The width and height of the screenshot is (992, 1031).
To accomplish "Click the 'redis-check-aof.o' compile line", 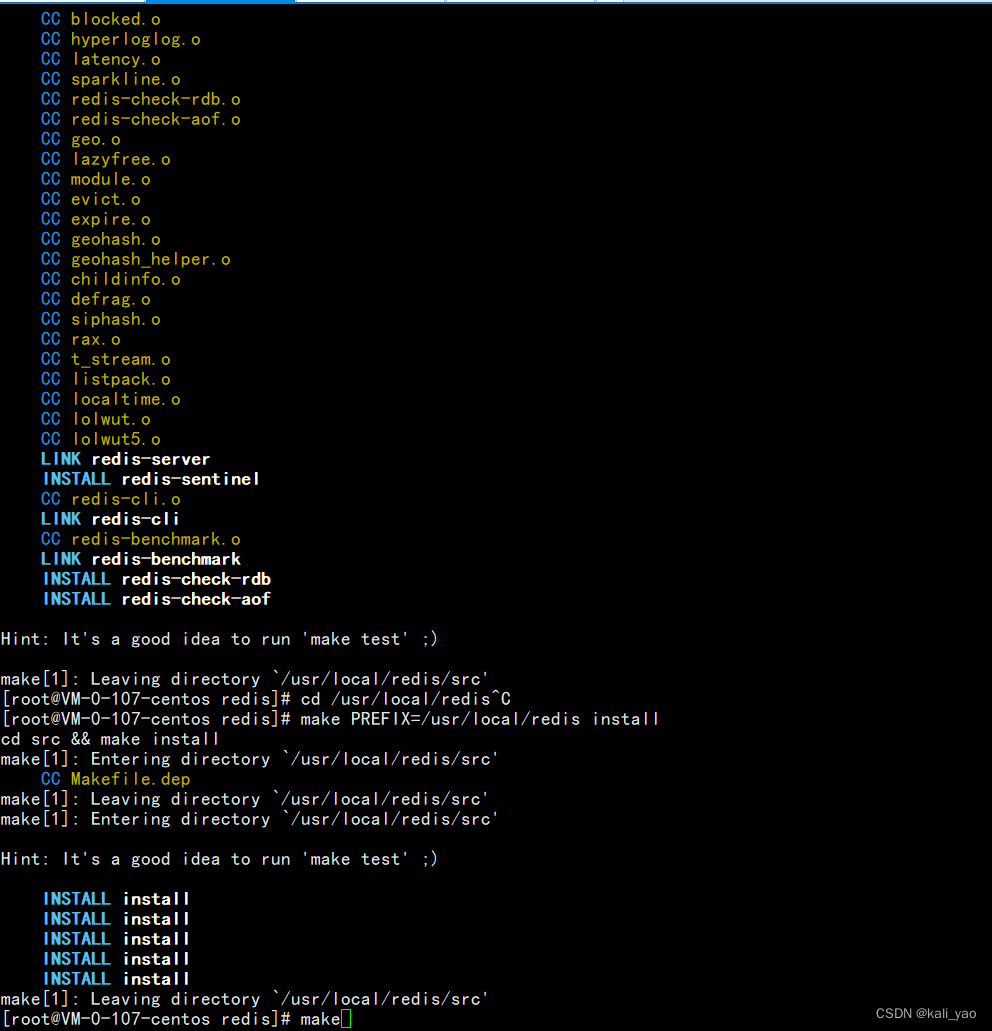I will (x=141, y=119).
